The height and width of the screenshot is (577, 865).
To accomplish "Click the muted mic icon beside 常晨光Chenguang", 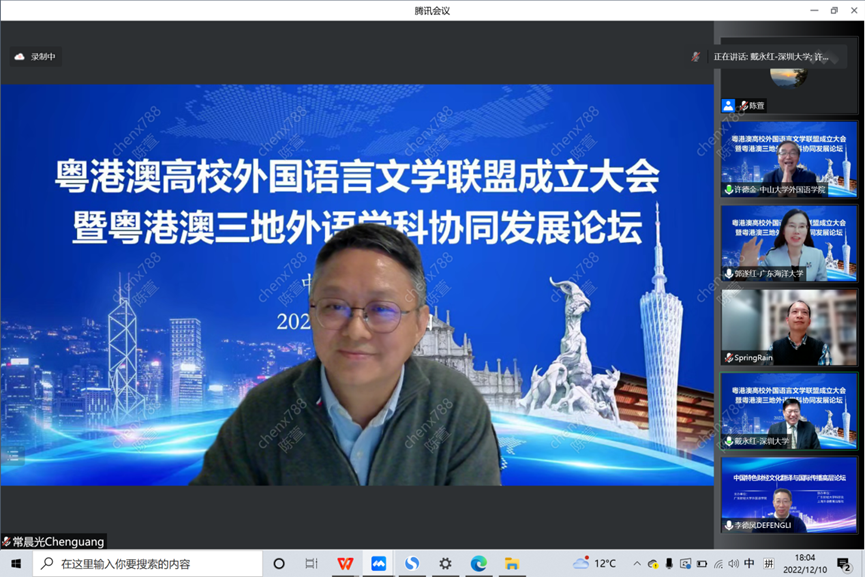I will pyautogui.click(x=7, y=541).
